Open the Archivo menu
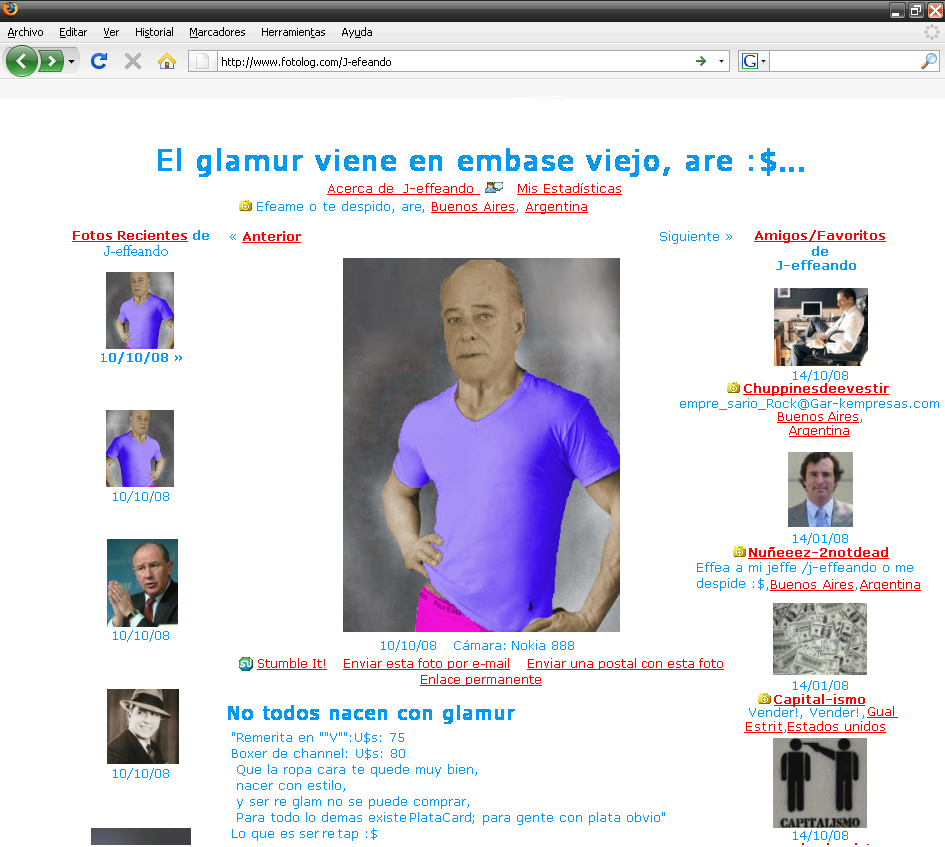945x847 pixels. click(x=25, y=32)
